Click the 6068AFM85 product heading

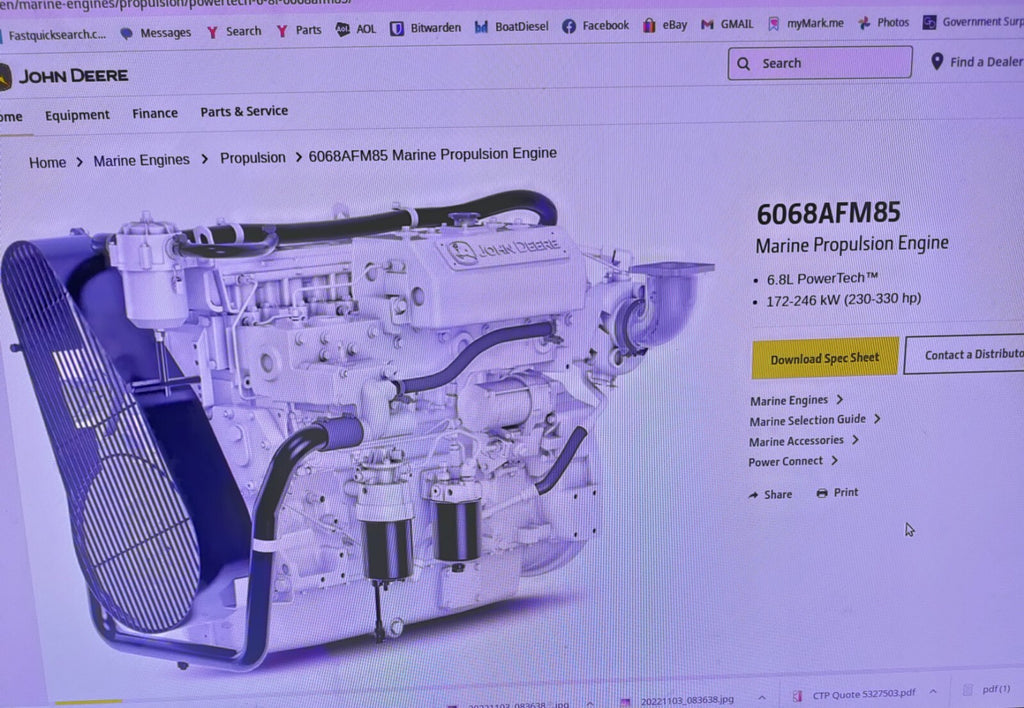(828, 213)
